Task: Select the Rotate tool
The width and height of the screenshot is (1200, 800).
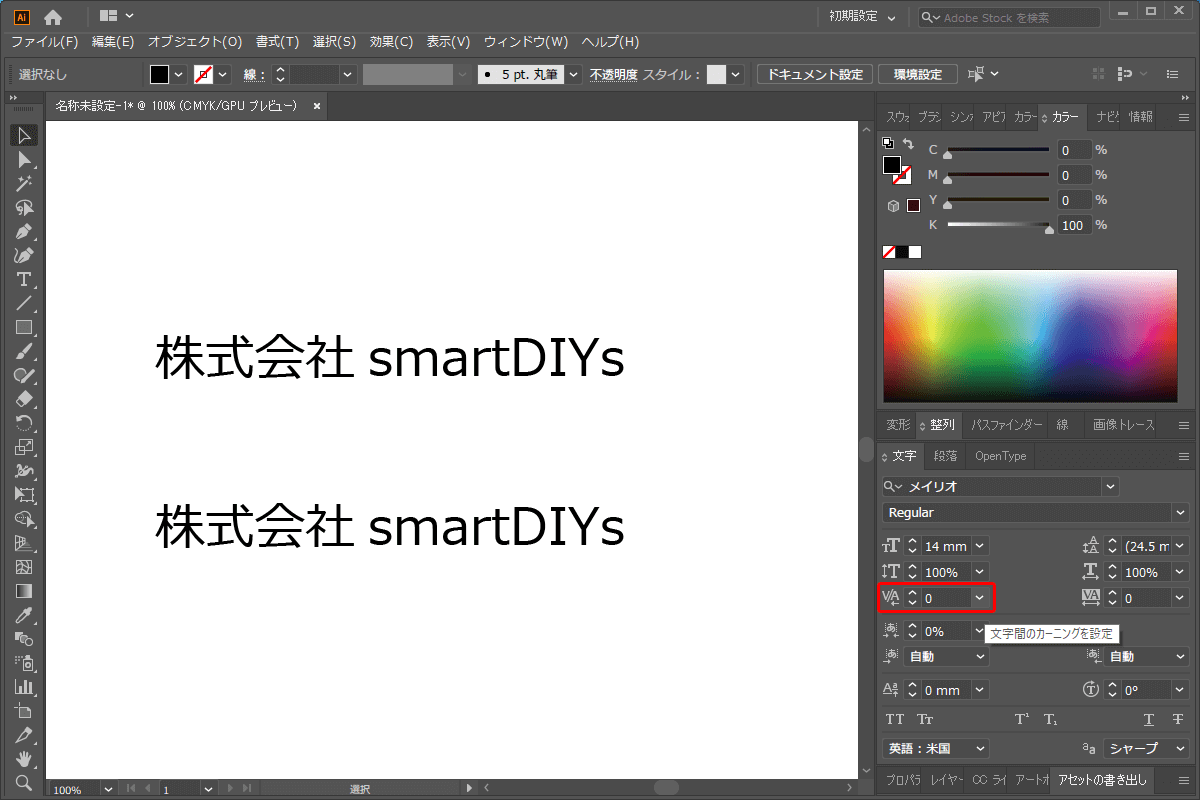Action: pyautogui.click(x=25, y=423)
